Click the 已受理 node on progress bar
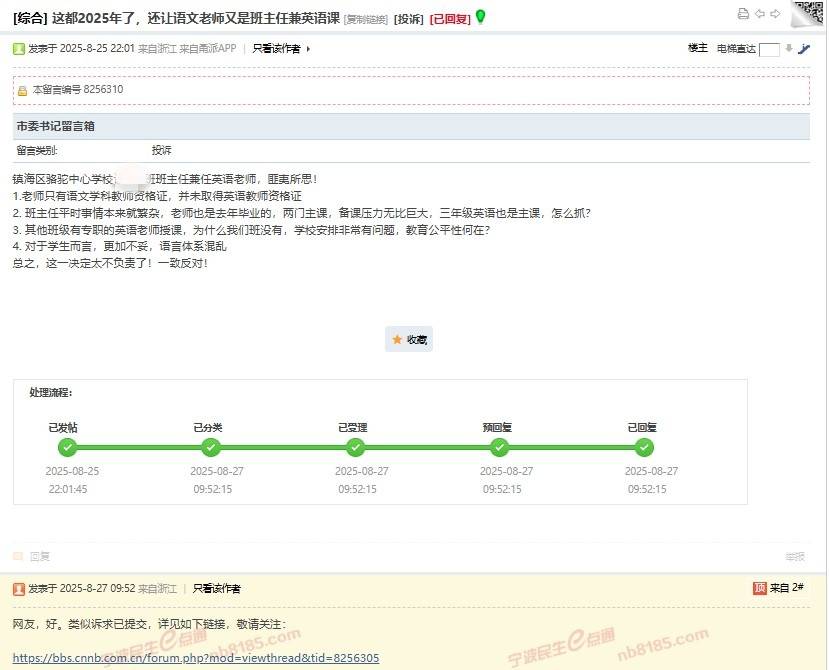Viewport: 829px width, 670px height. click(356, 448)
